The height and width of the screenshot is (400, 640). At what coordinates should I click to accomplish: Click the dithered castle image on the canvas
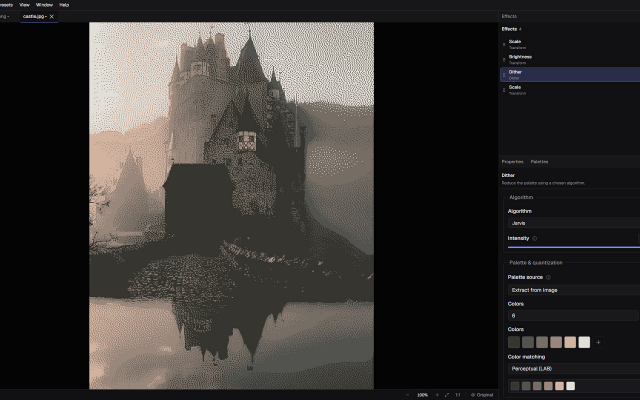tap(231, 205)
